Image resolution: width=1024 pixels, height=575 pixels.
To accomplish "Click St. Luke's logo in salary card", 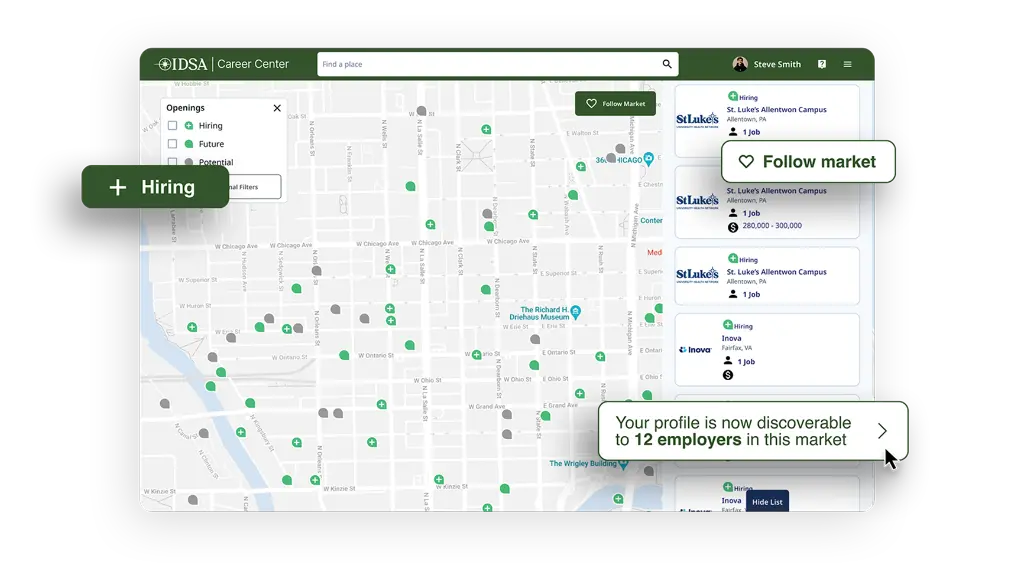I will coord(697,201).
